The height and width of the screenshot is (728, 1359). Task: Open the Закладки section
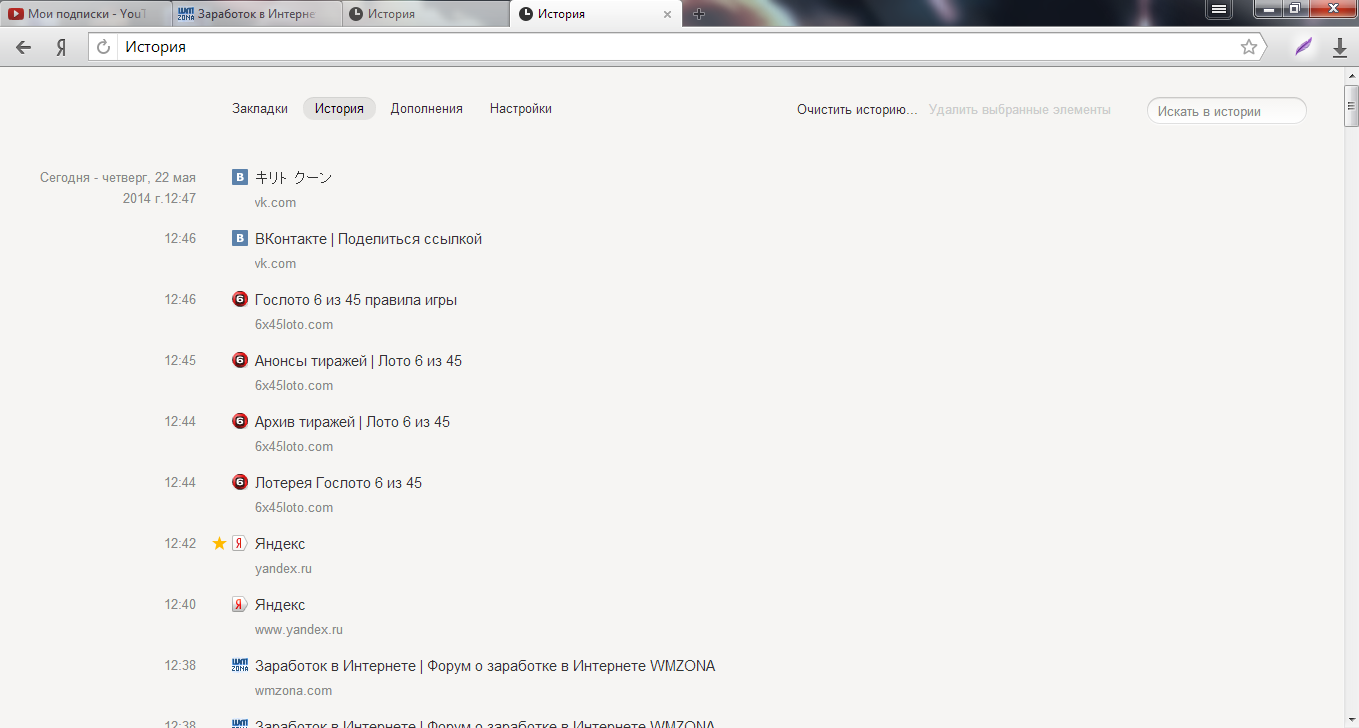(x=260, y=108)
